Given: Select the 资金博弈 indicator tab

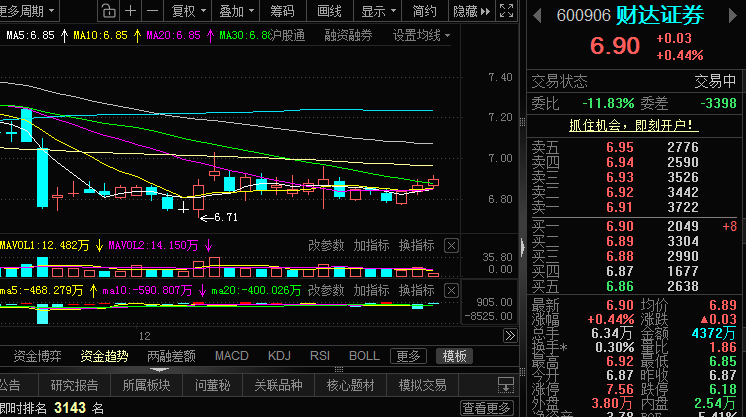Looking at the screenshot, I should coord(38,356).
